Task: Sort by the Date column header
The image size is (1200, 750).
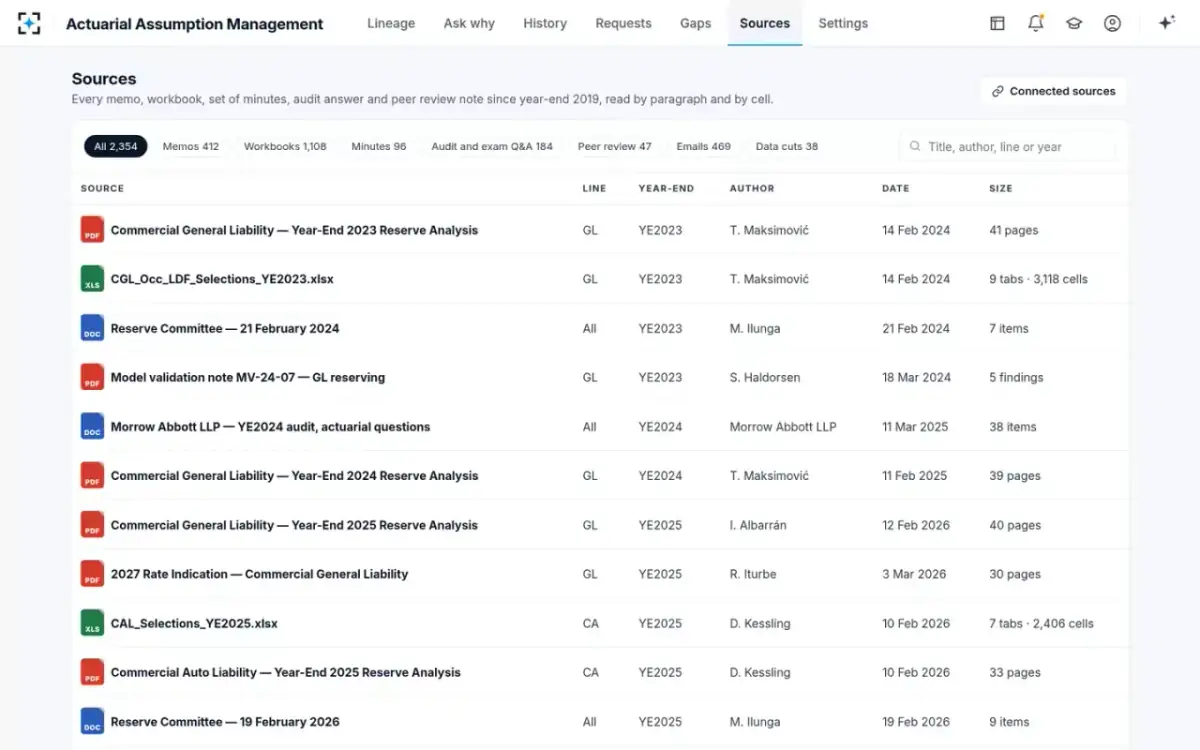Action: coord(896,188)
